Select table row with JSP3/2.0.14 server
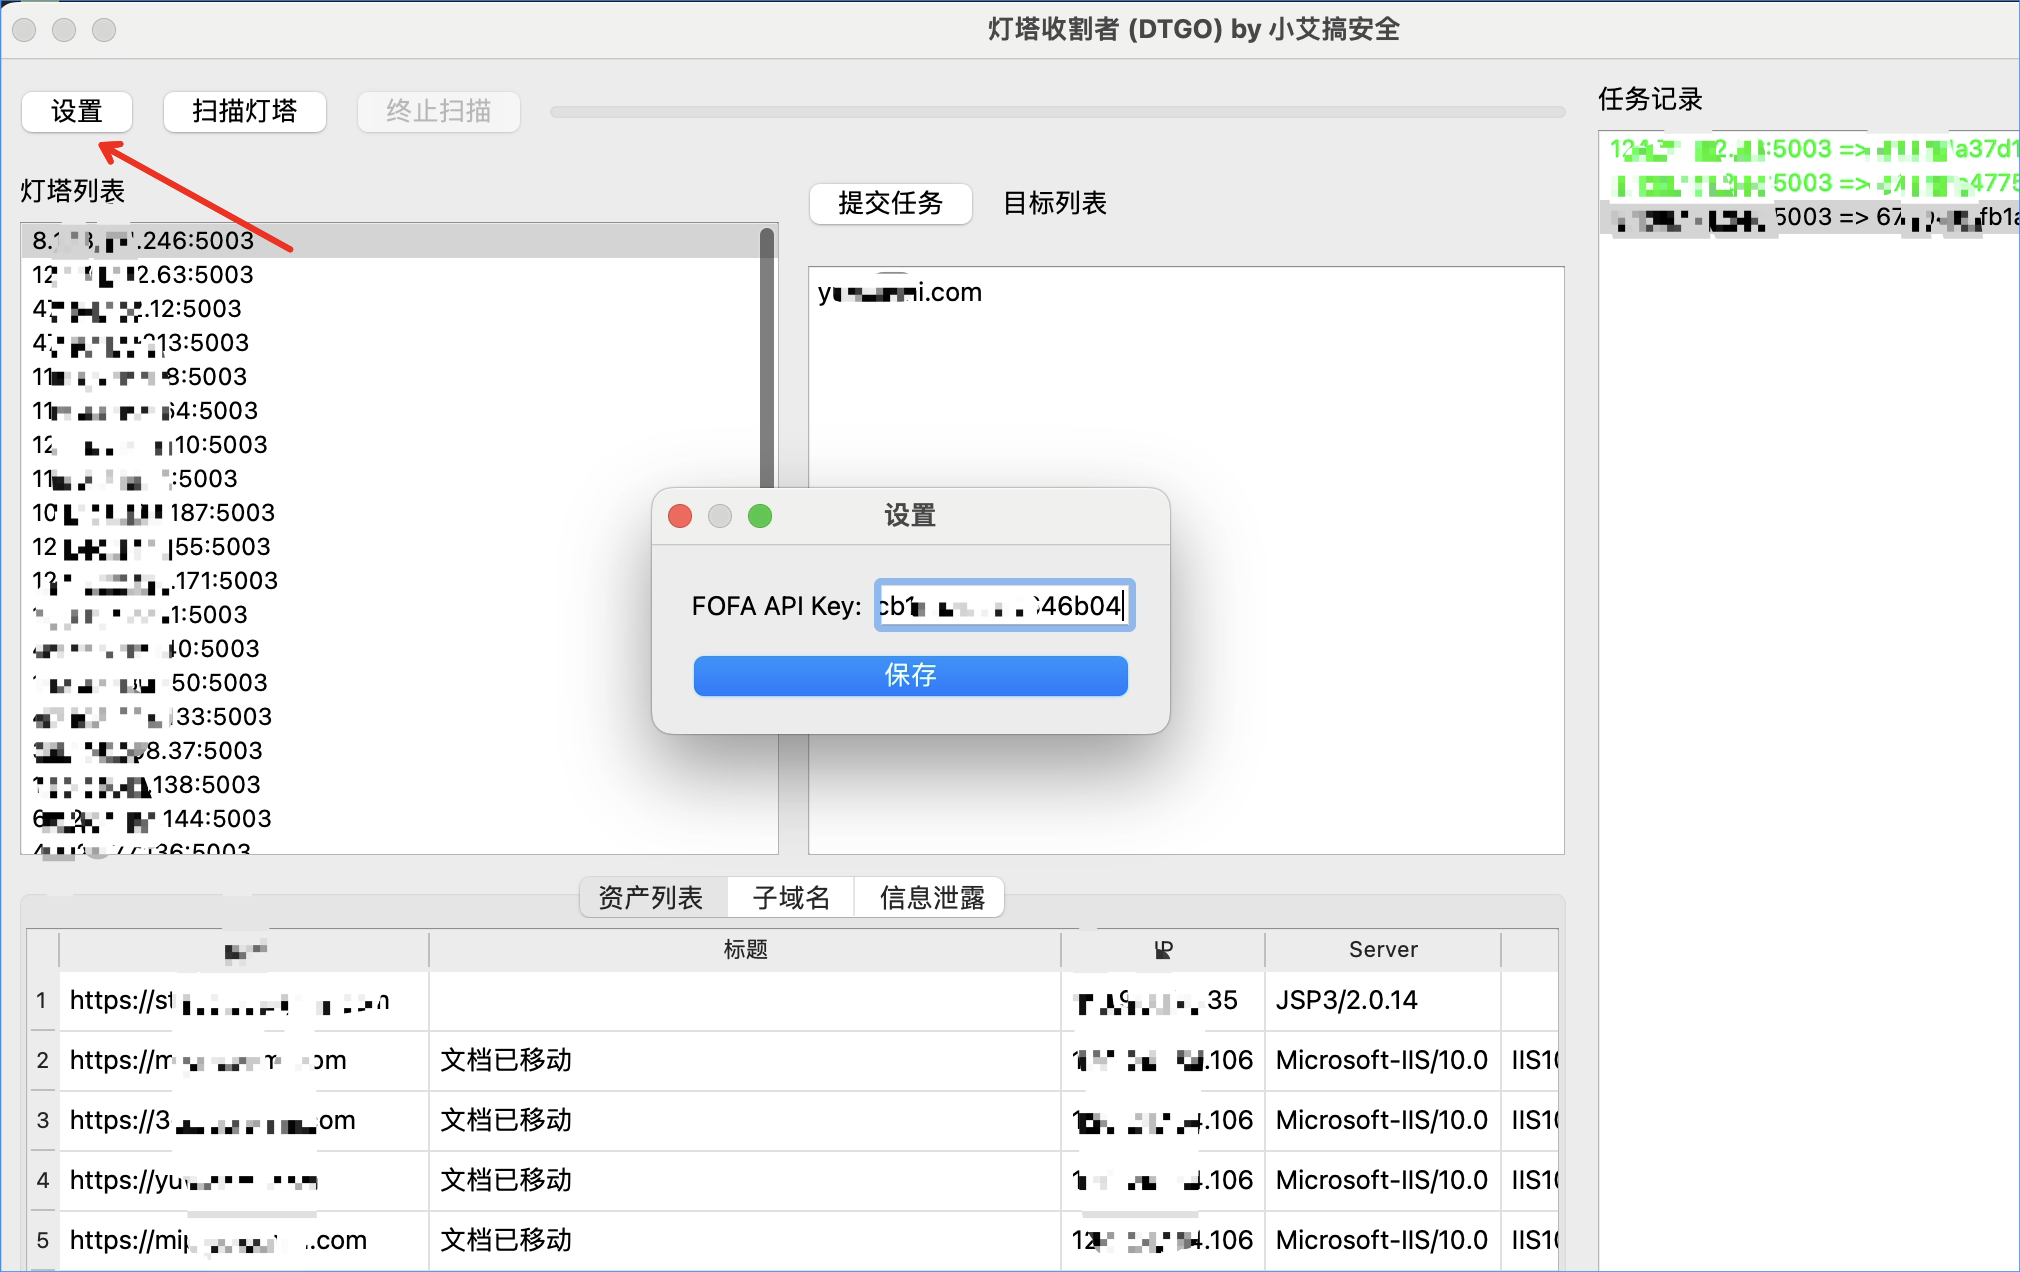 (1346, 1000)
